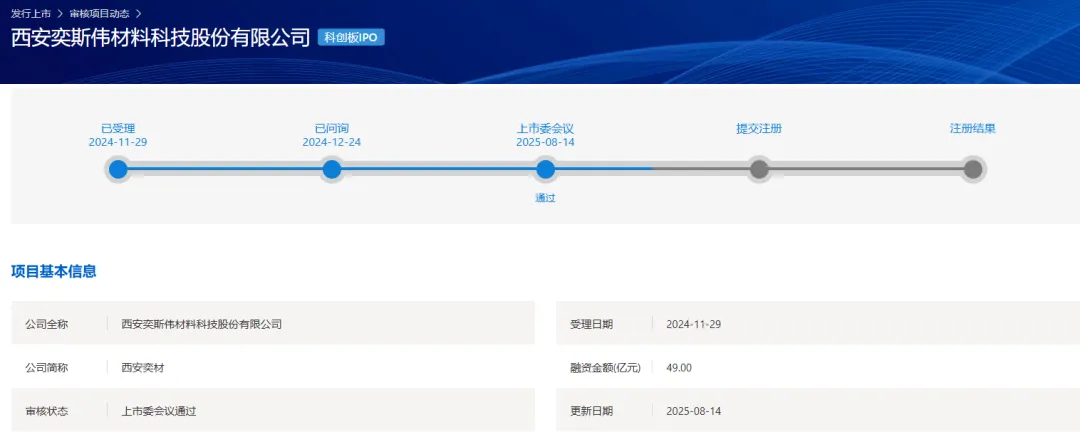Click the 注册结果 stage label

point(972,128)
